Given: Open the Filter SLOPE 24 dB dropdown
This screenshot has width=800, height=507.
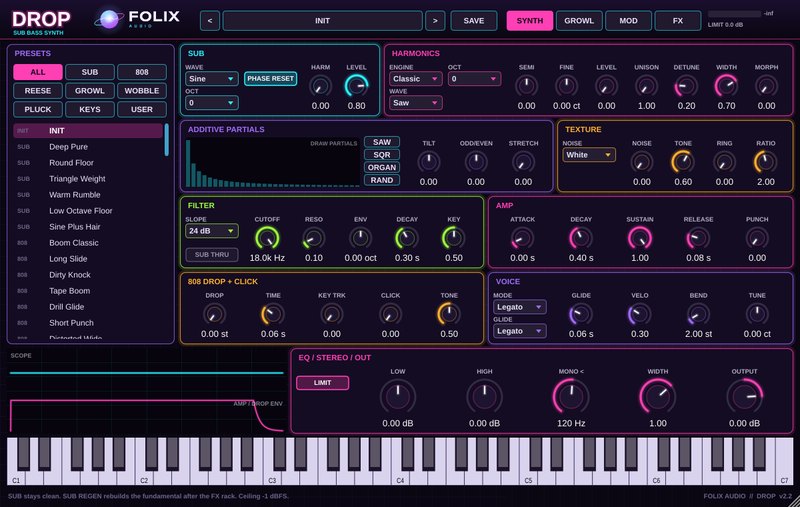Looking at the screenshot, I should point(211,231).
